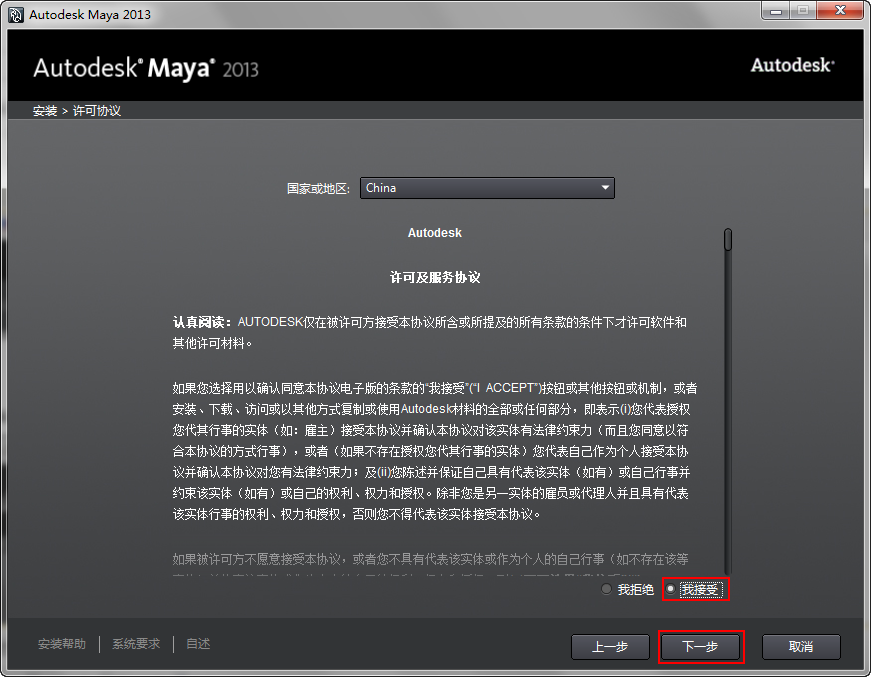Click the 取消 (Cancel) button
871x677 pixels.
point(800,646)
